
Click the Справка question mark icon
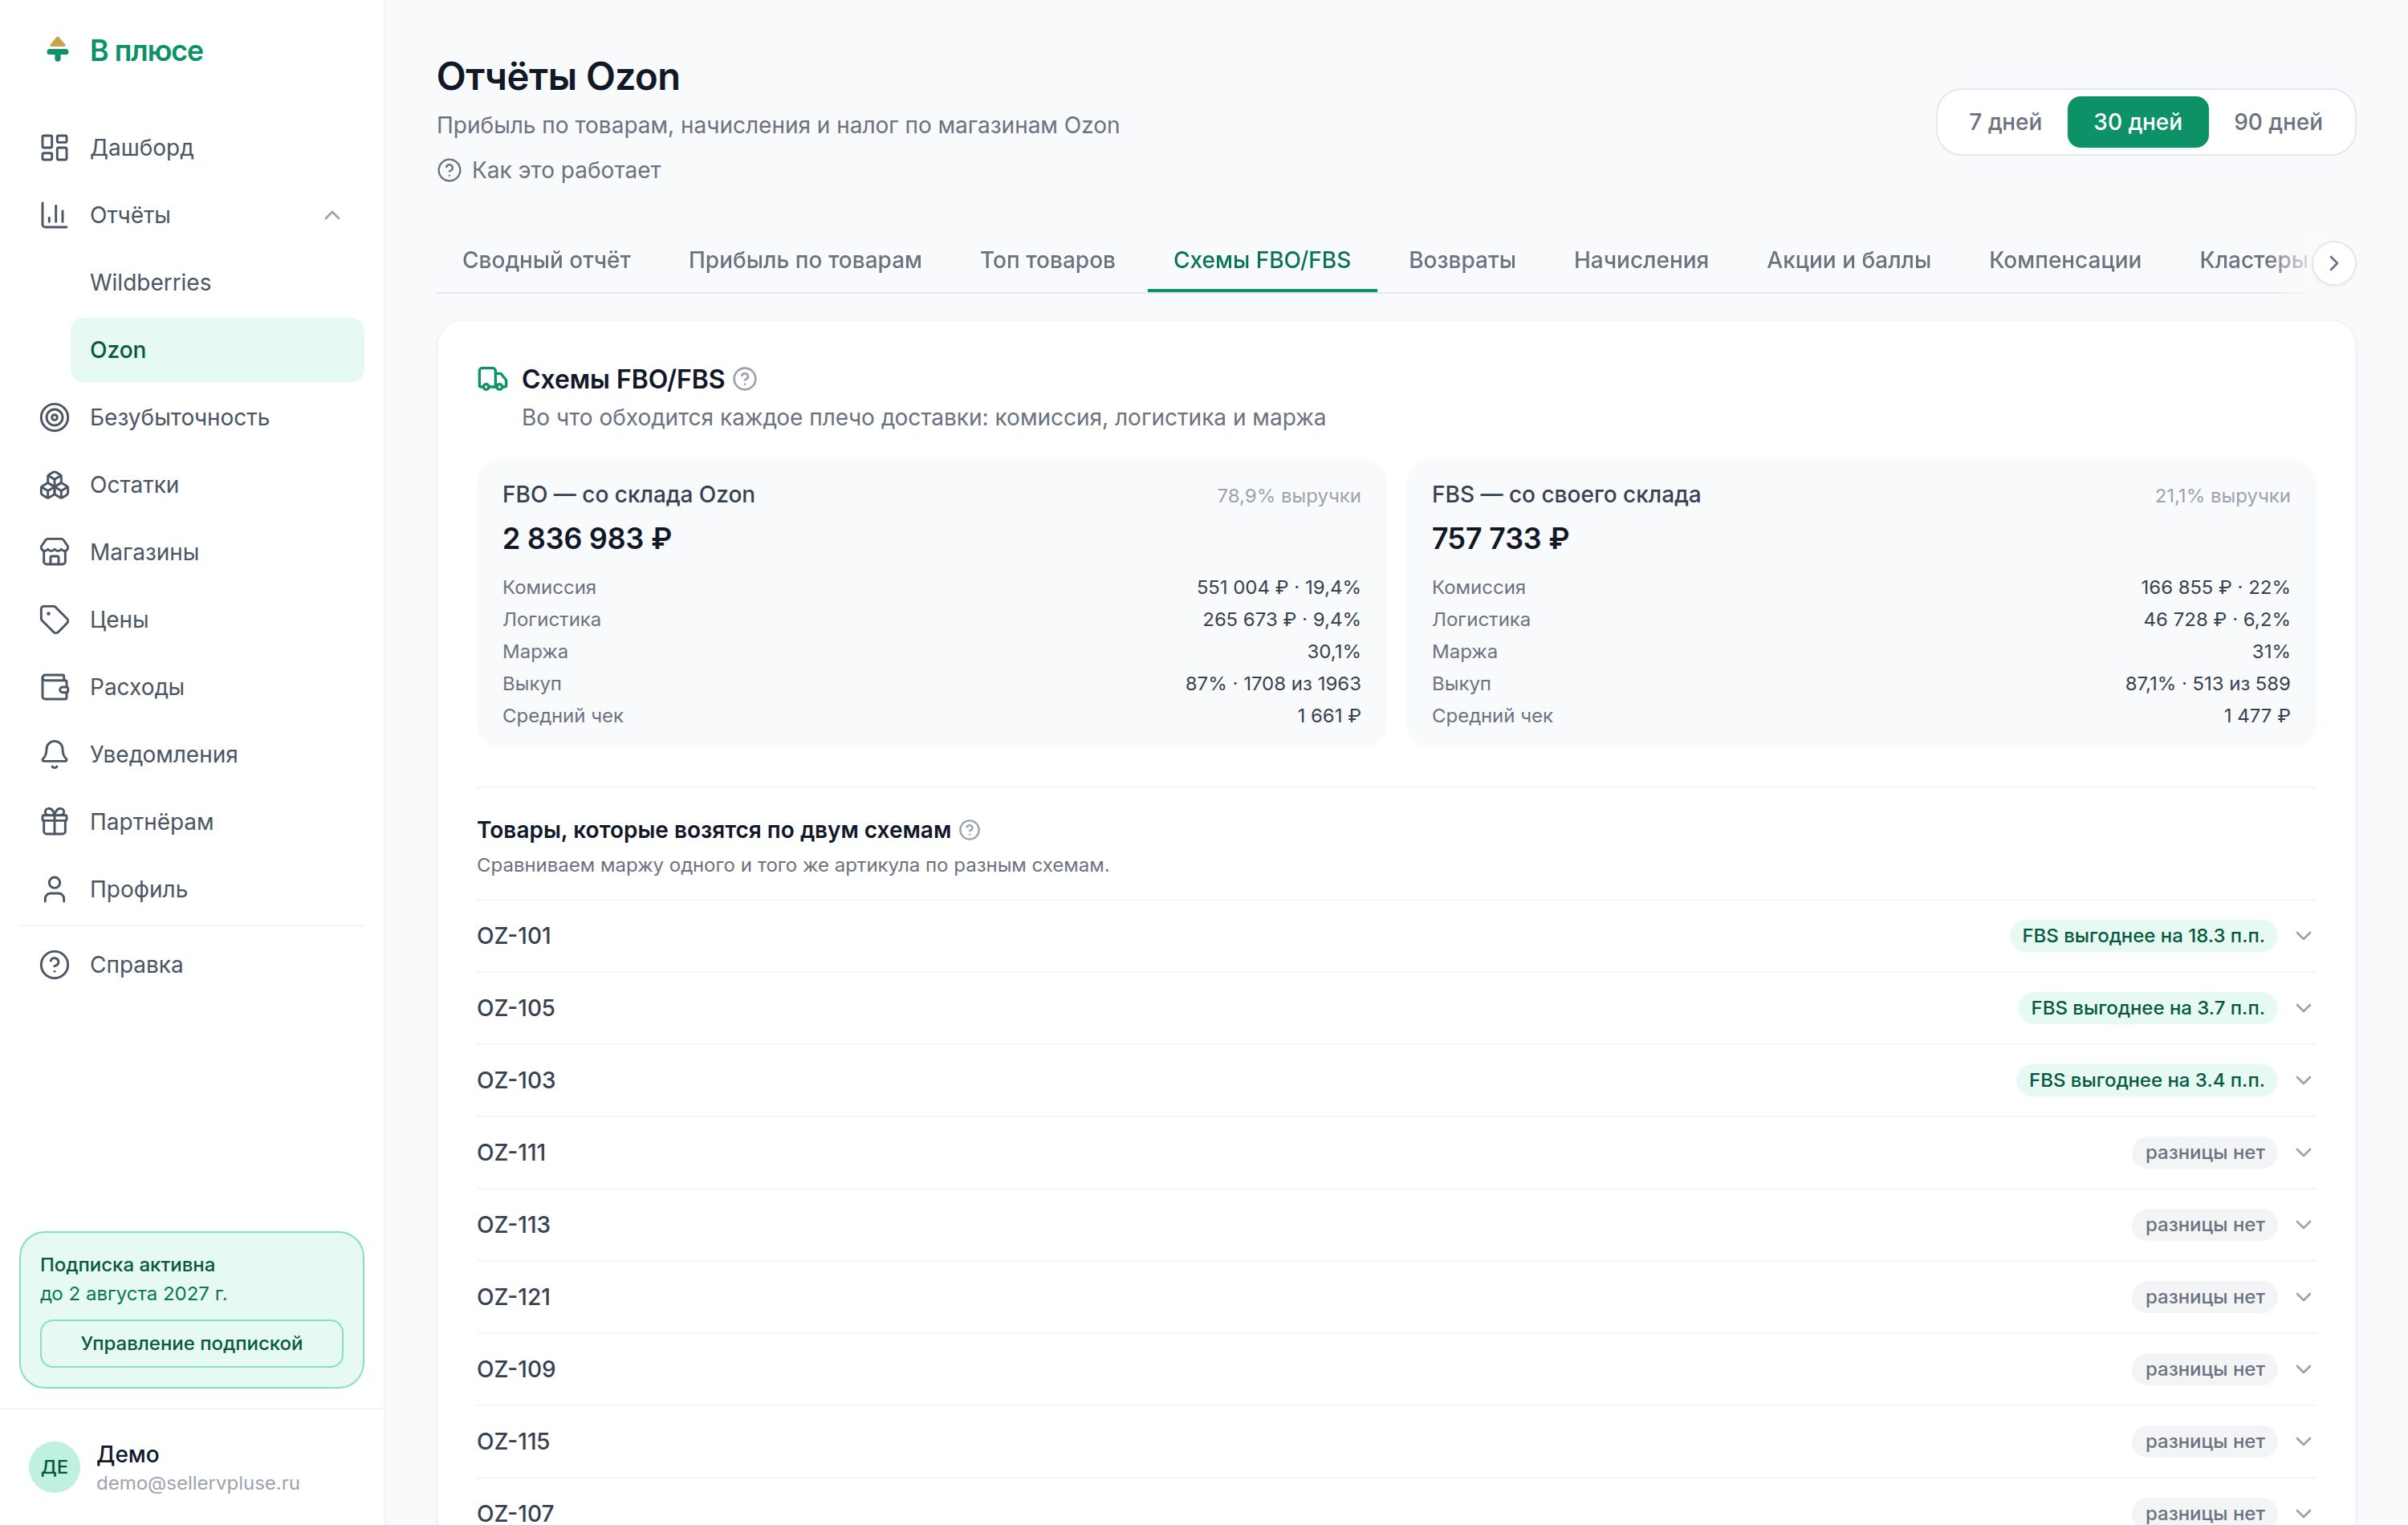tap(54, 965)
